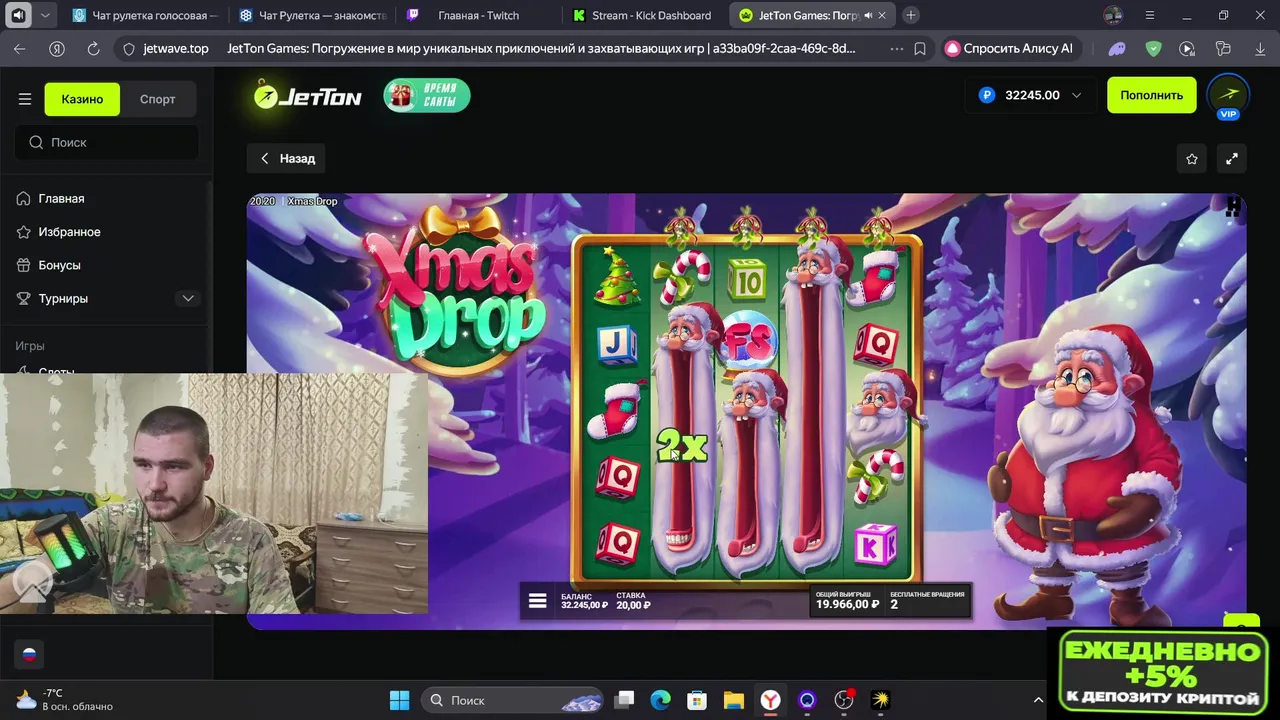Open the green shield extension icon

point(1153,48)
